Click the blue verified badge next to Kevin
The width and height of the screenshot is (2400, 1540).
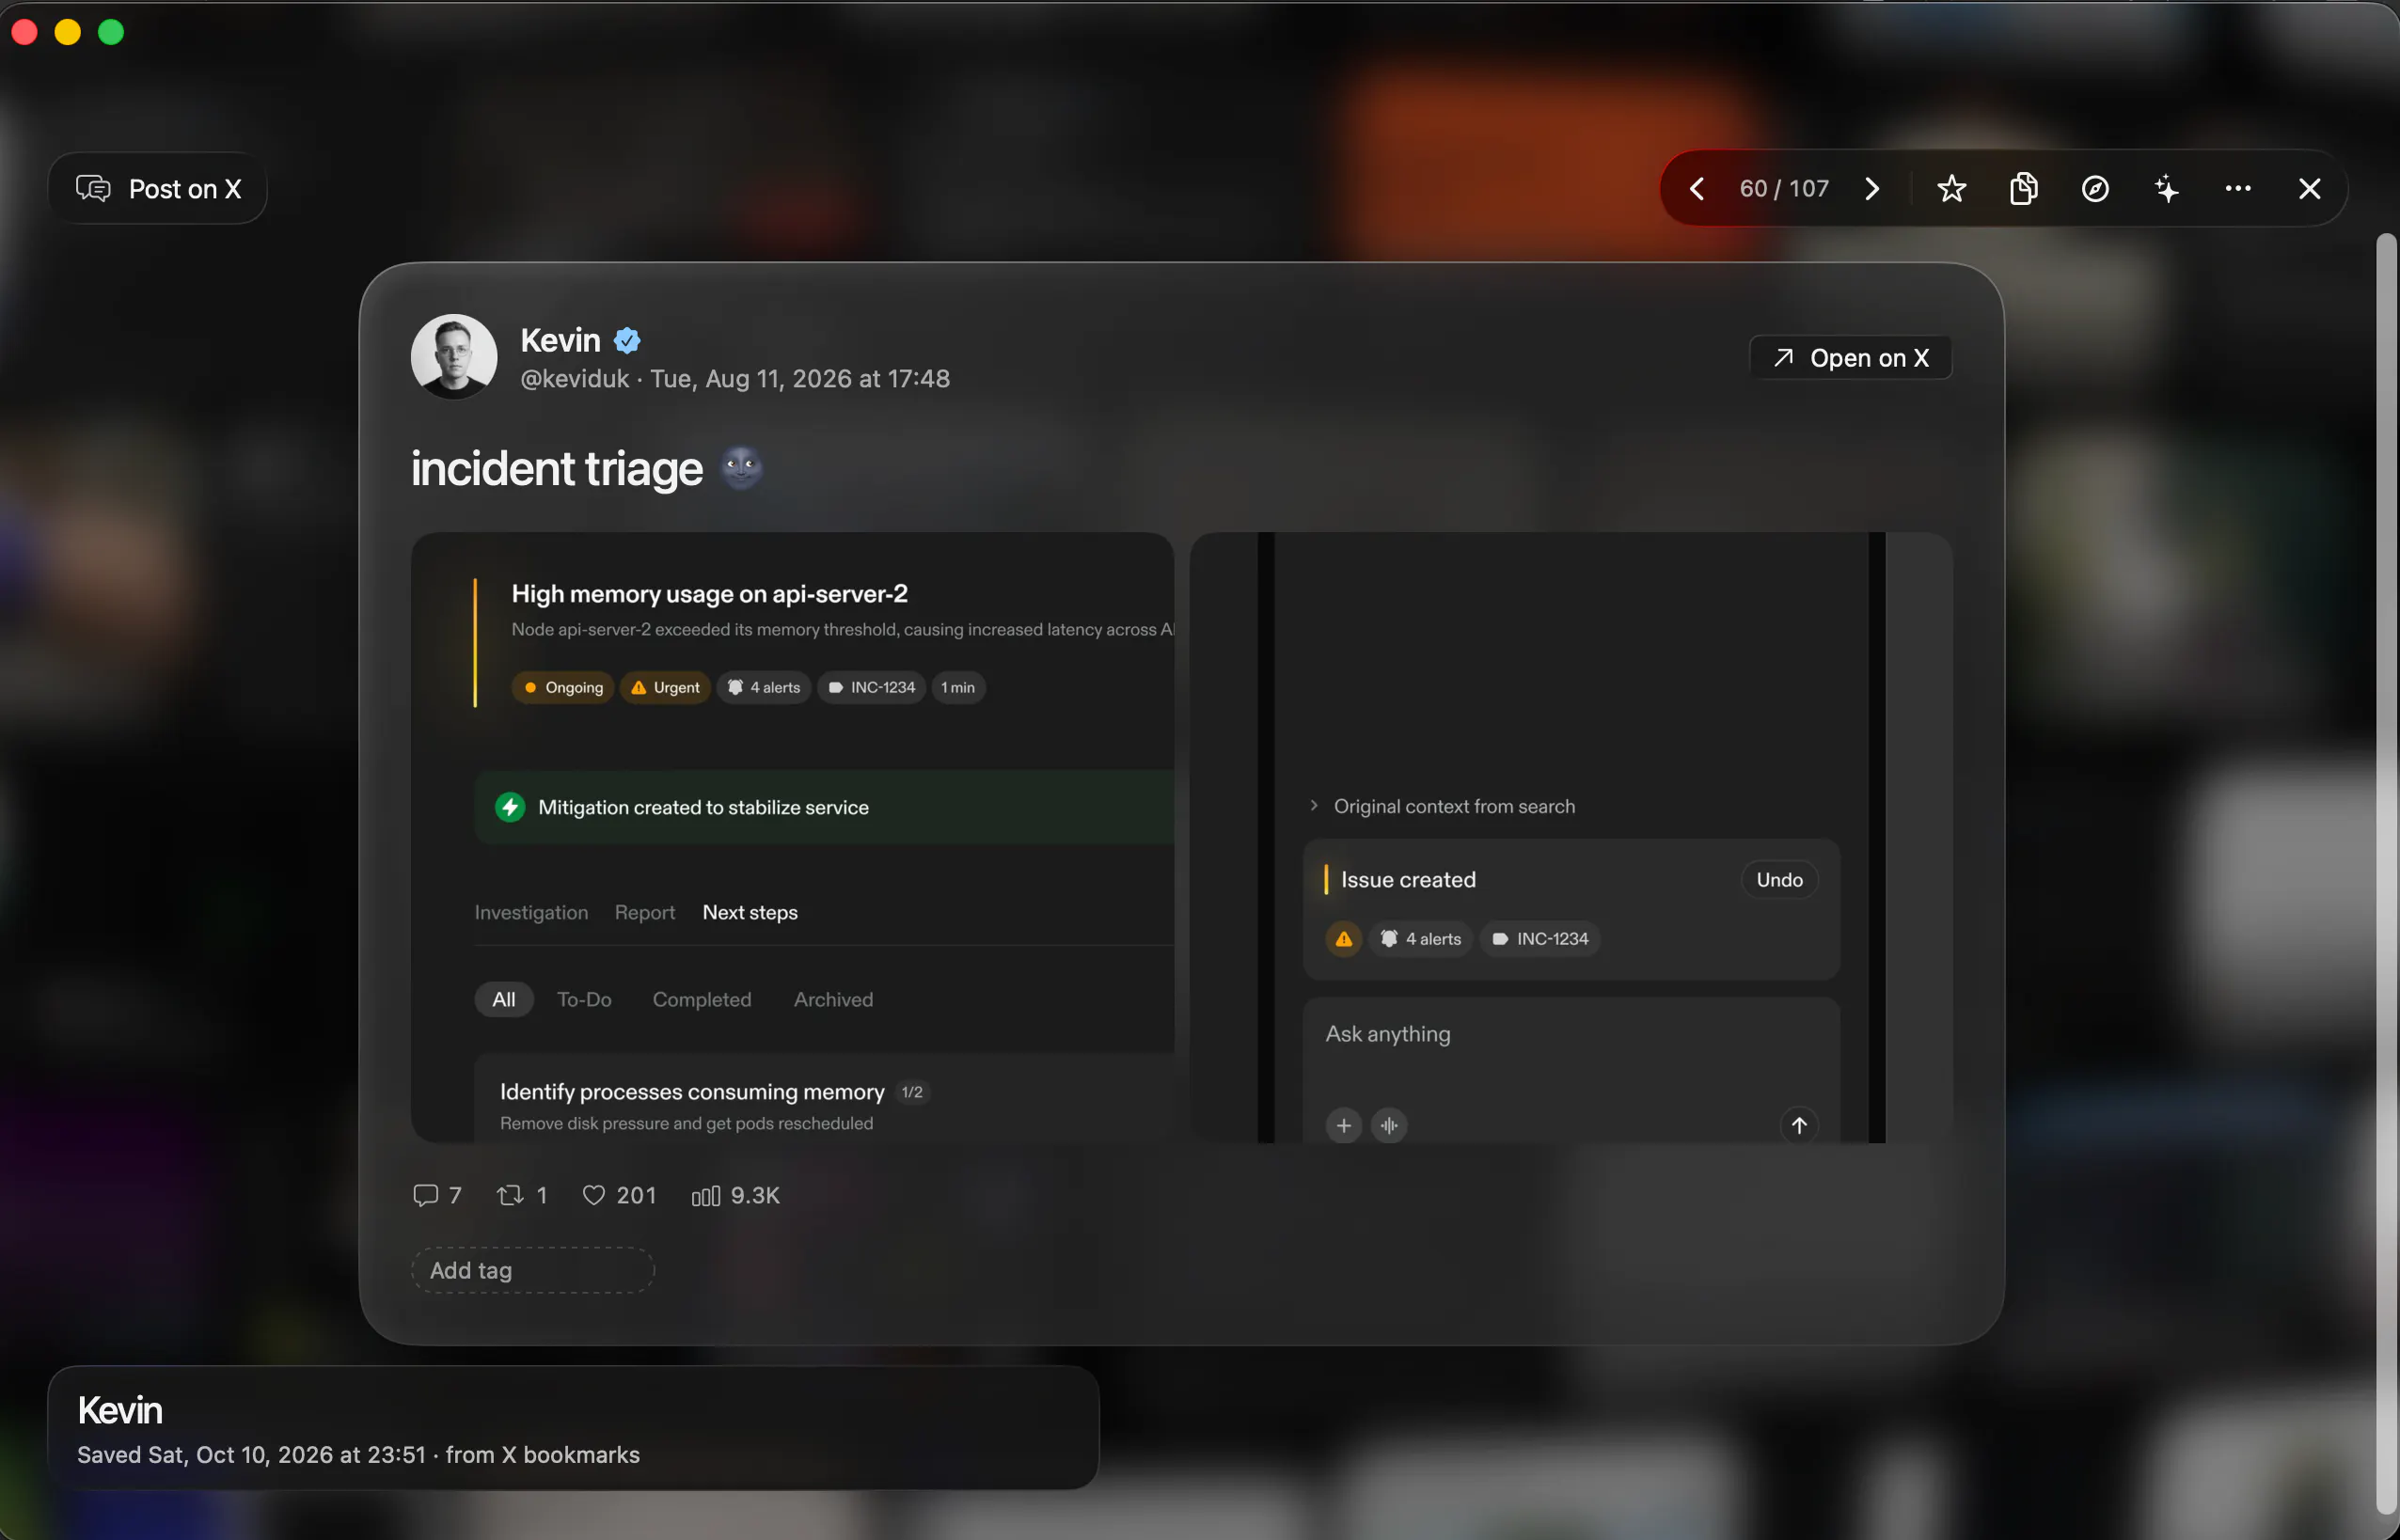(x=627, y=341)
